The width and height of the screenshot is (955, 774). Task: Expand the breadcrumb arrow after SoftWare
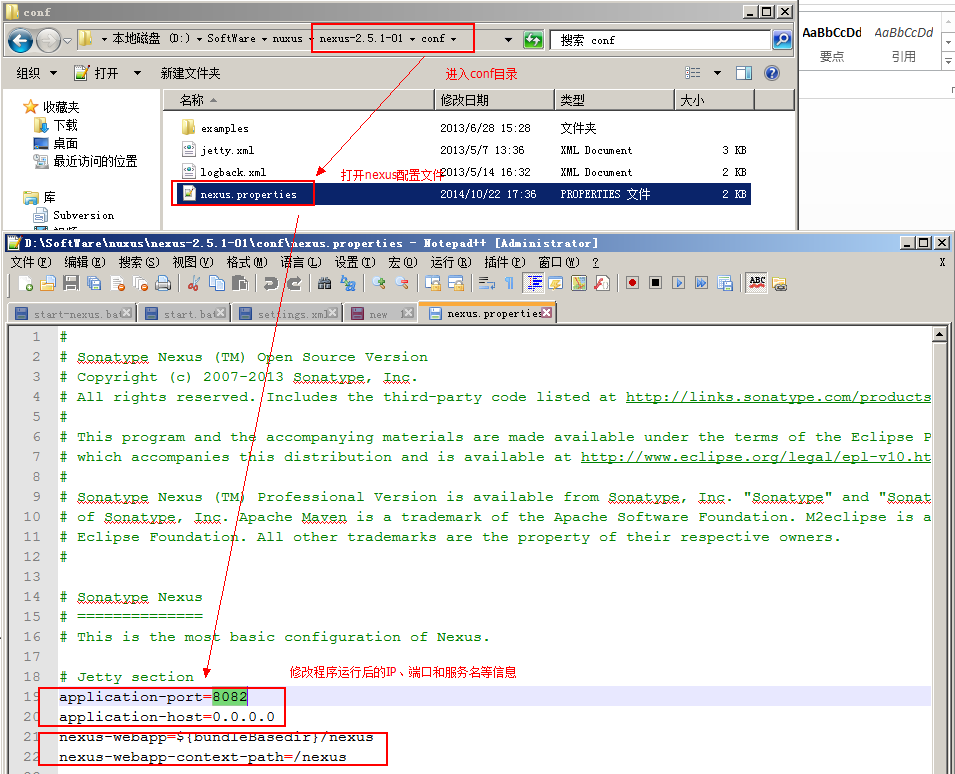[x=264, y=39]
